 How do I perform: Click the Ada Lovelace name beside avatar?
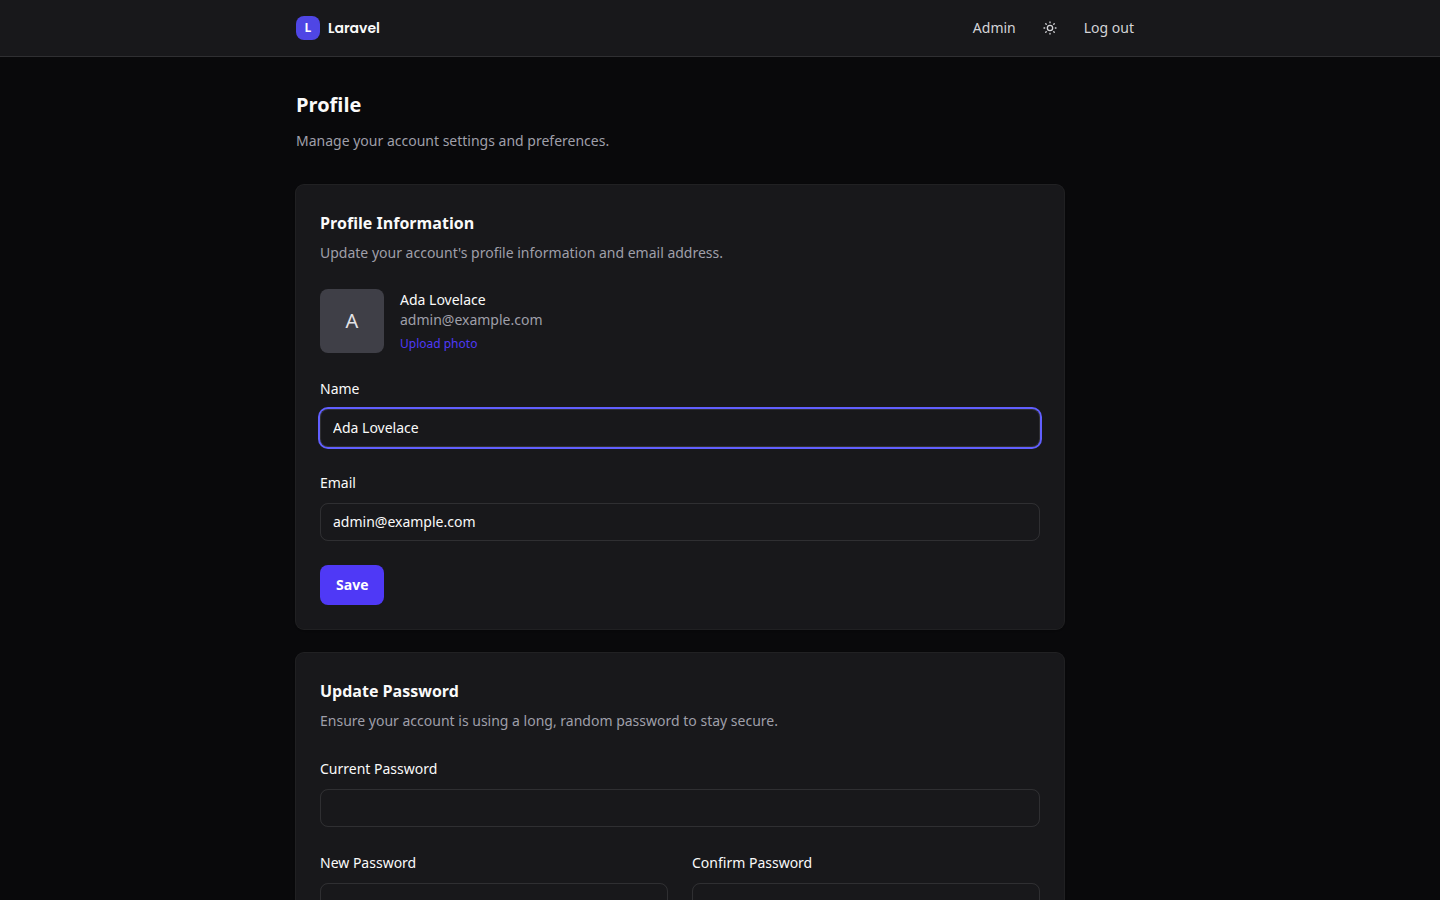click(443, 300)
